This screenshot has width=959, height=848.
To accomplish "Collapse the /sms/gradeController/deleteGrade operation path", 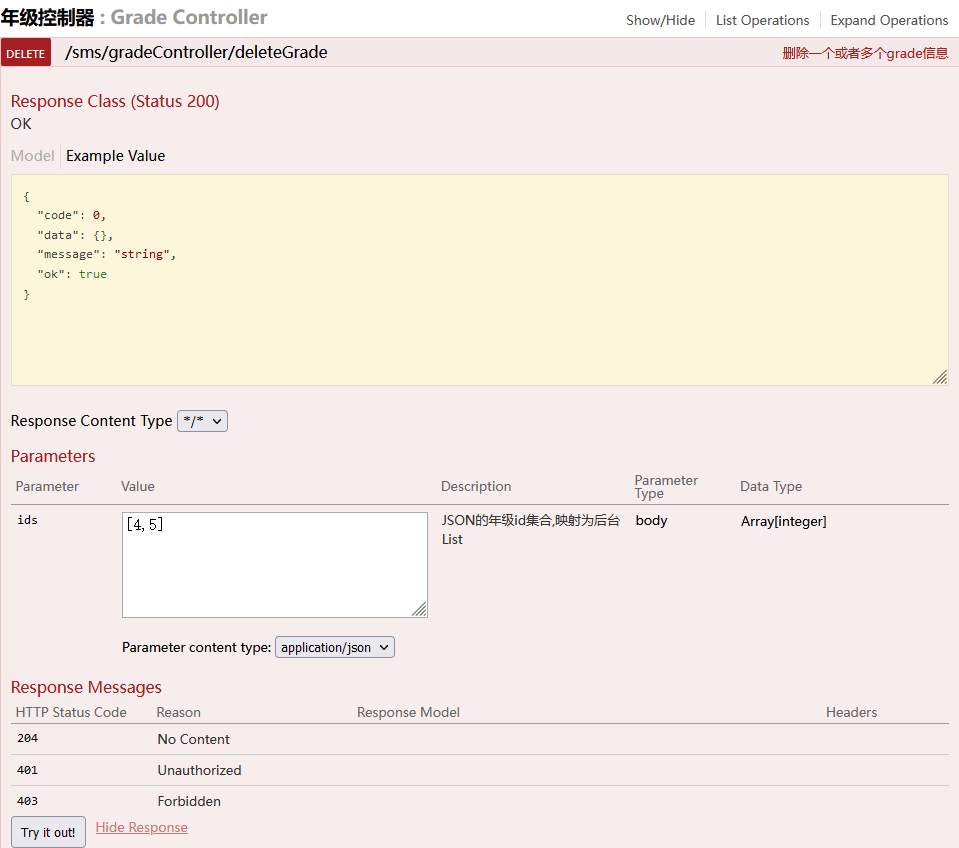I will click(196, 53).
